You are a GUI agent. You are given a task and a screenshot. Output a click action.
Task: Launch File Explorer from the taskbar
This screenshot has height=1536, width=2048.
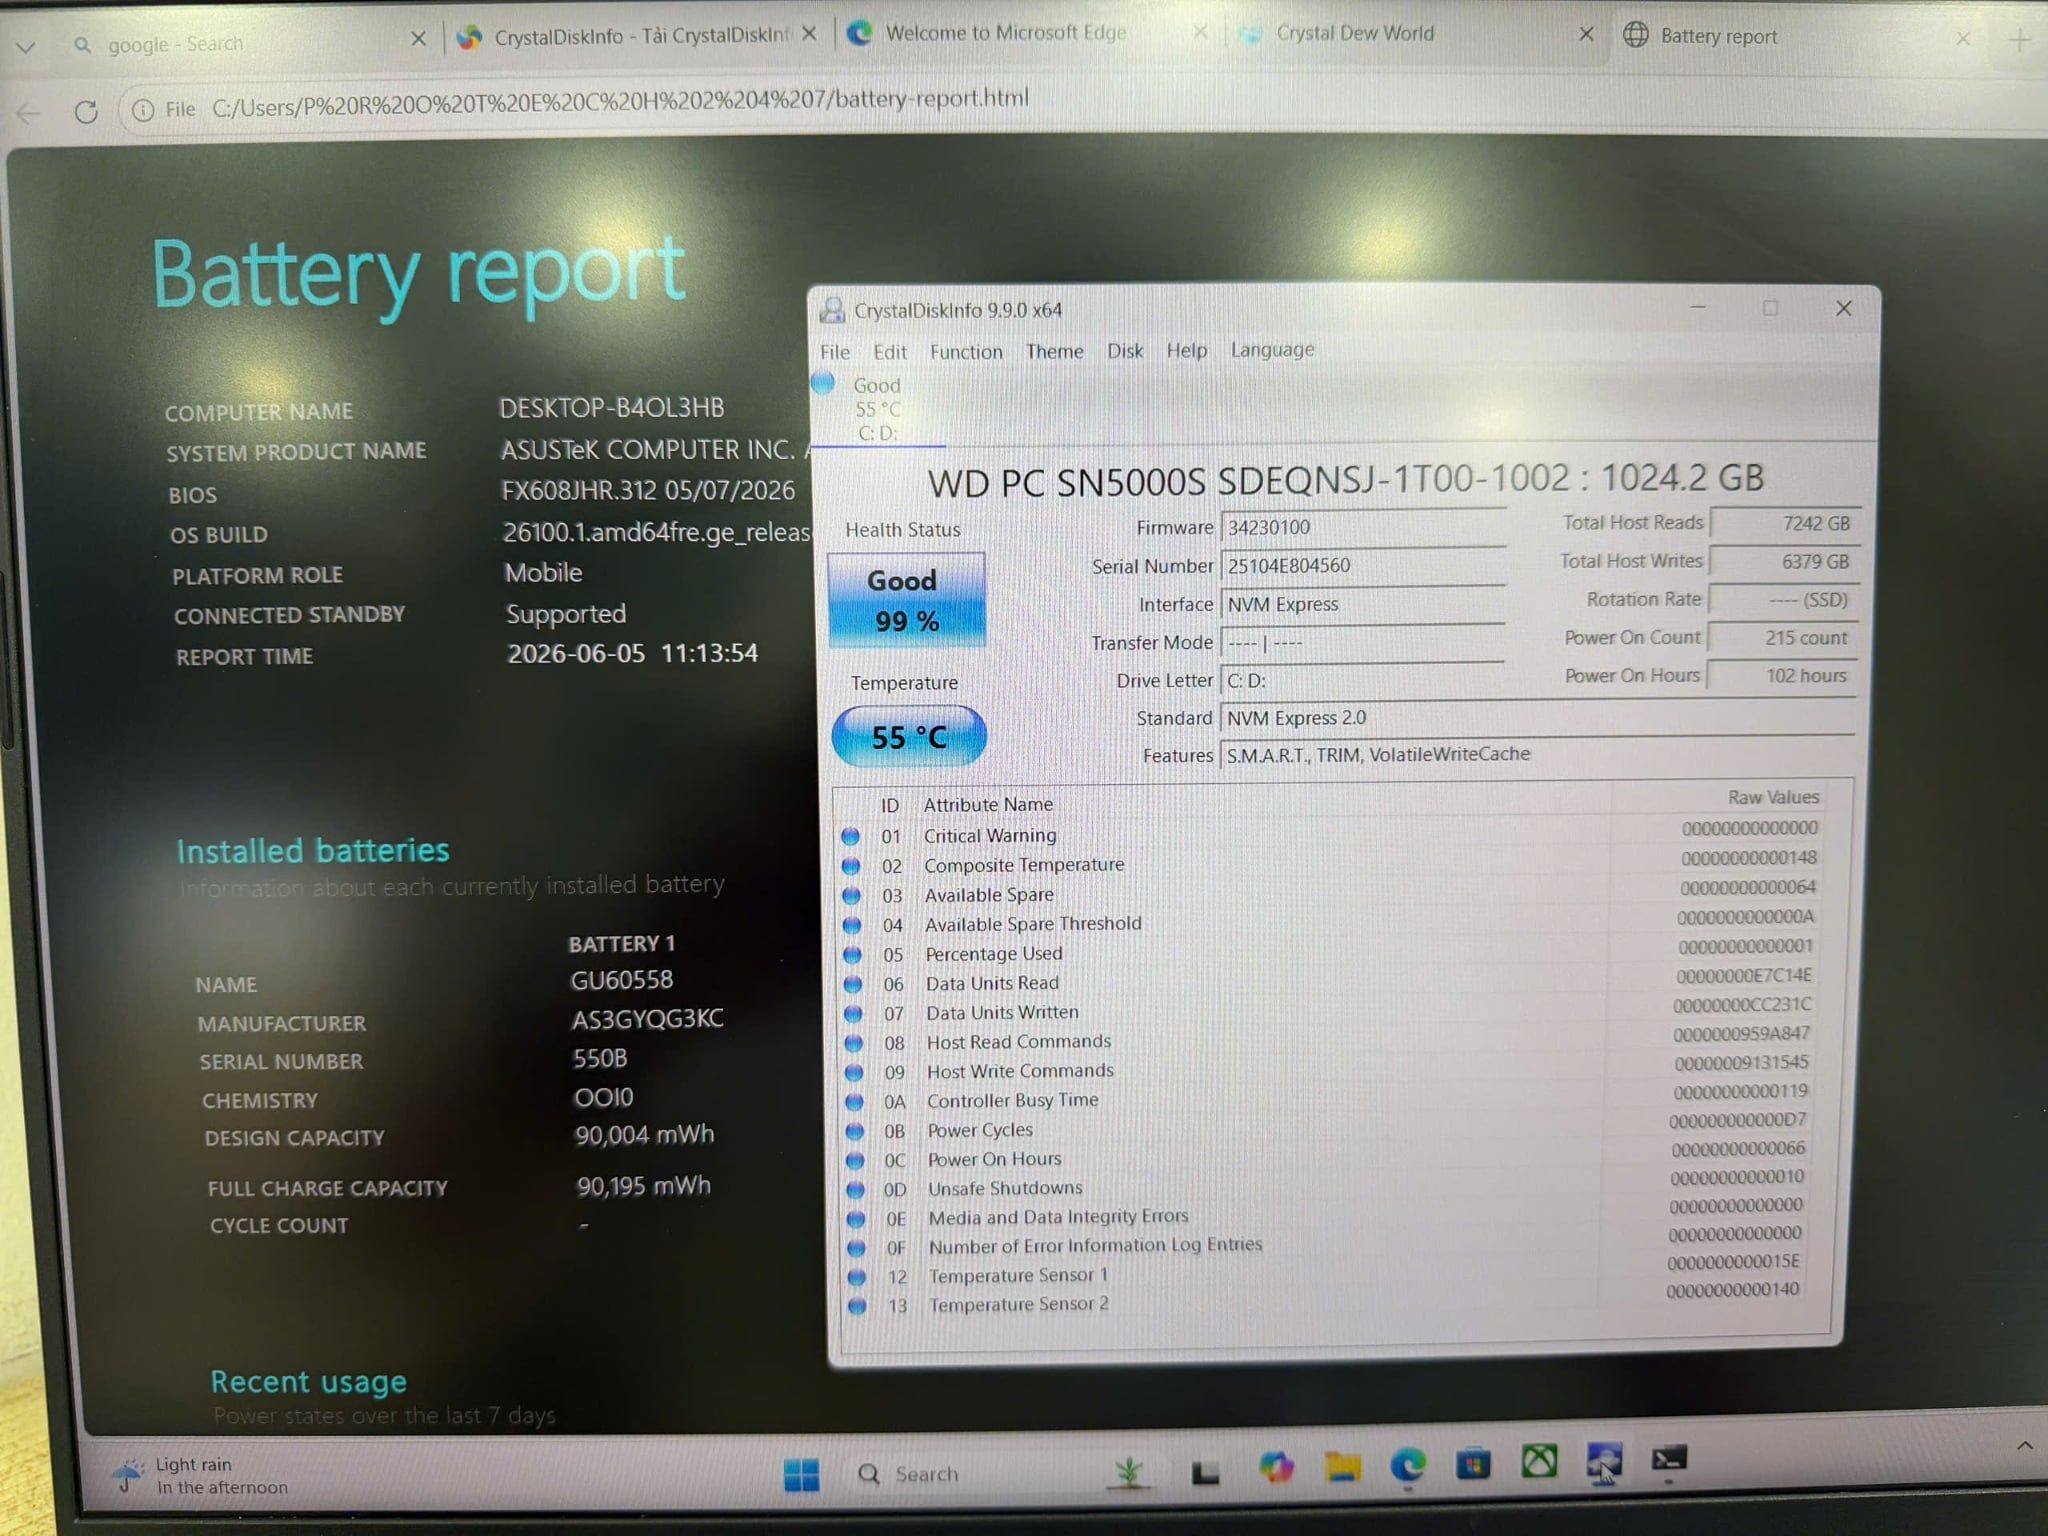click(1342, 1466)
